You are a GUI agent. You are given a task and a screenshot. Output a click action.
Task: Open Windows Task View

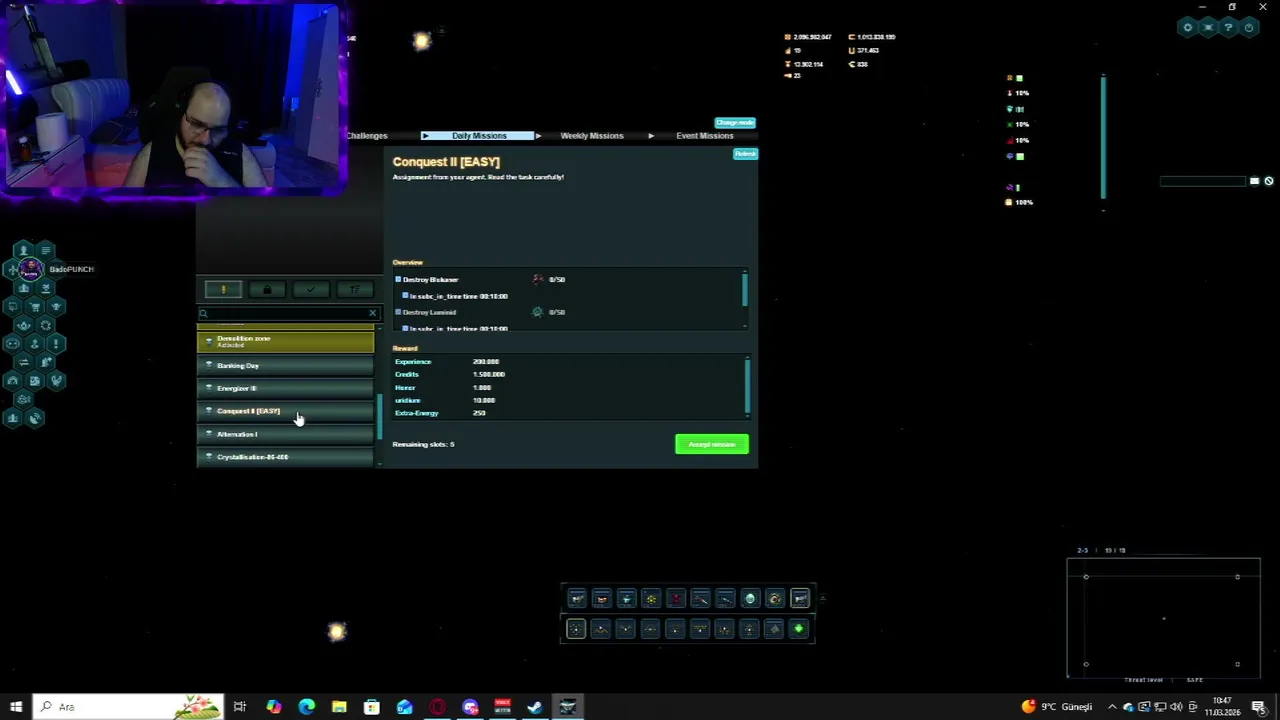pos(240,707)
